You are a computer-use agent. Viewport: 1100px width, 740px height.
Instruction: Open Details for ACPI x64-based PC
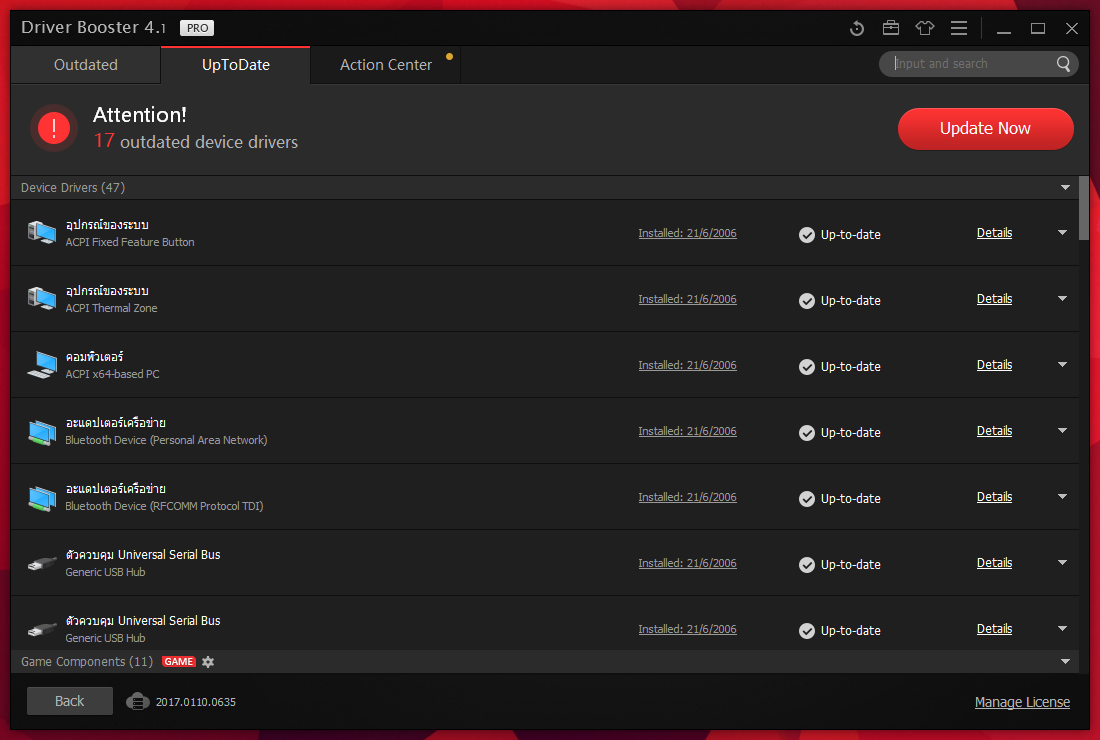pos(994,365)
